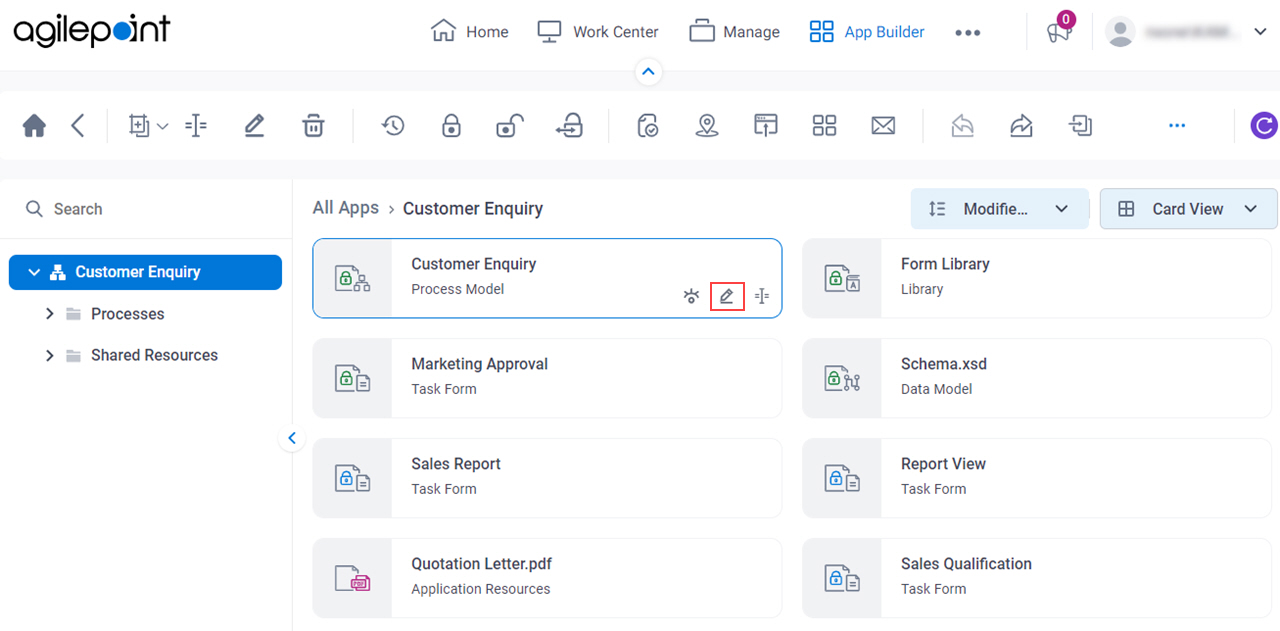
Task: Open the Modified sort dropdown
Action: [999, 209]
